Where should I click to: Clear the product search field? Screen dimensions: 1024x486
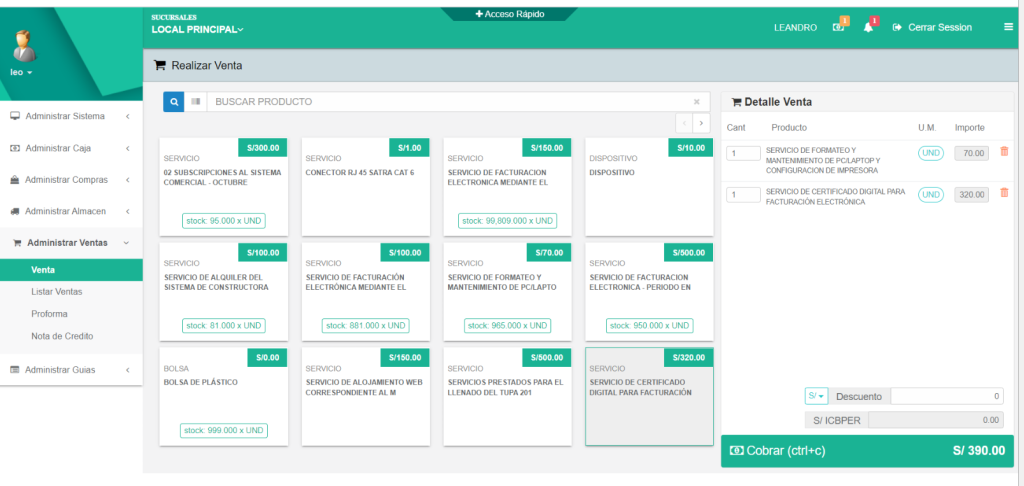(x=696, y=102)
